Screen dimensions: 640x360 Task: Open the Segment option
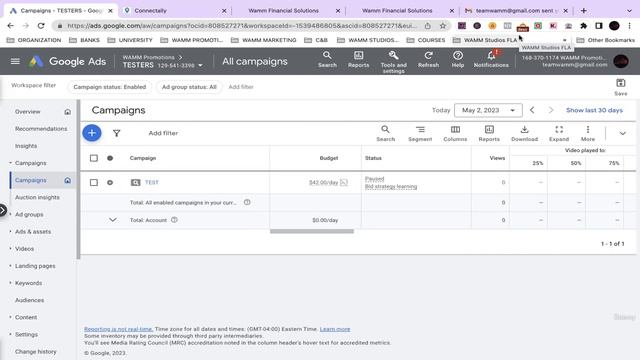pyautogui.click(x=420, y=133)
